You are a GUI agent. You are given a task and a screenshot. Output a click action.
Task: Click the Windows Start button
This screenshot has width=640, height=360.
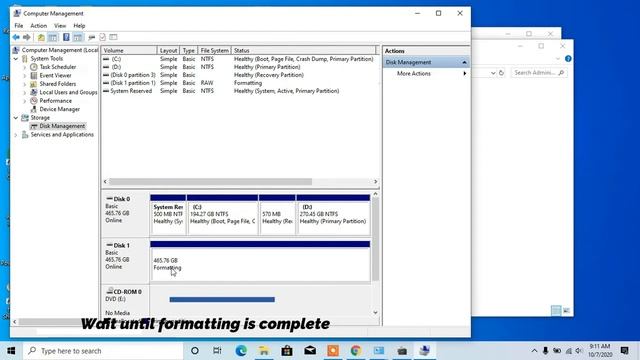point(11,351)
